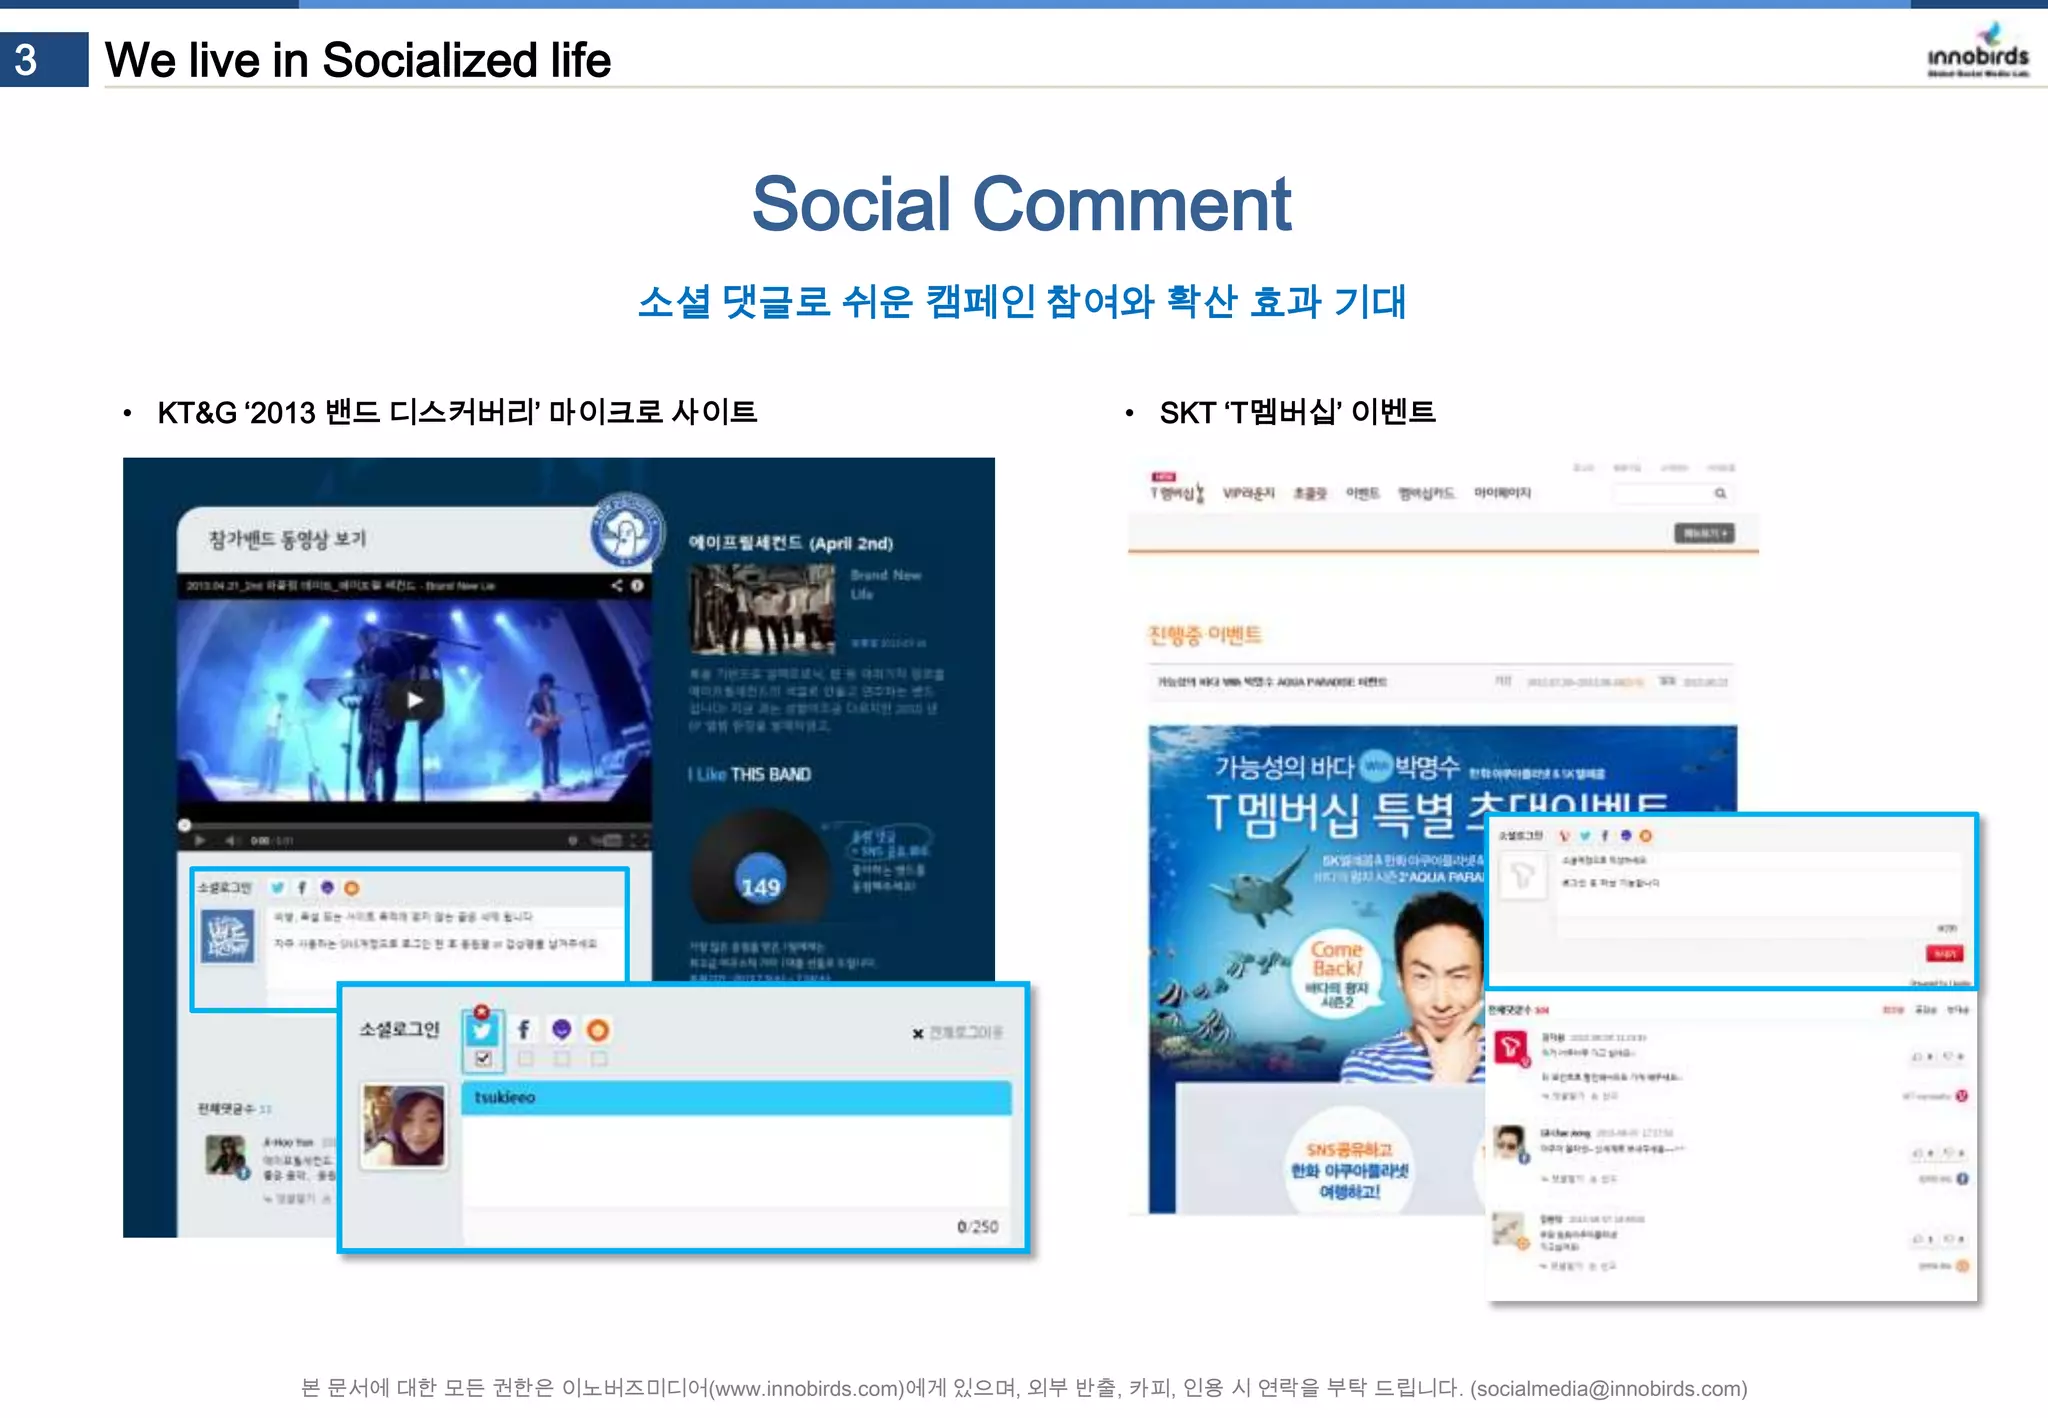
Task: Enter fullscreen with the player's fullscreen icon
Action: pyautogui.click(x=639, y=840)
